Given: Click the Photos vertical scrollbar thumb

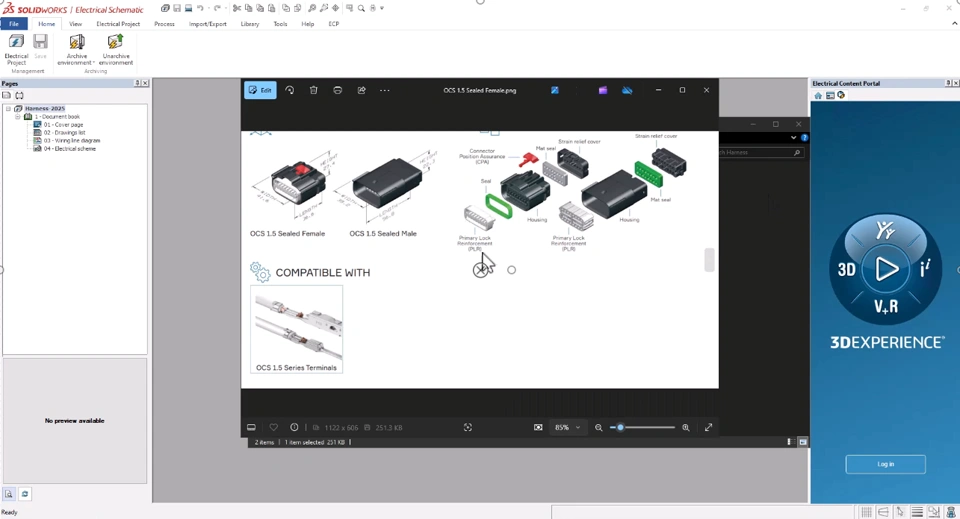Looking at the screenshot, I should [709, 260].
